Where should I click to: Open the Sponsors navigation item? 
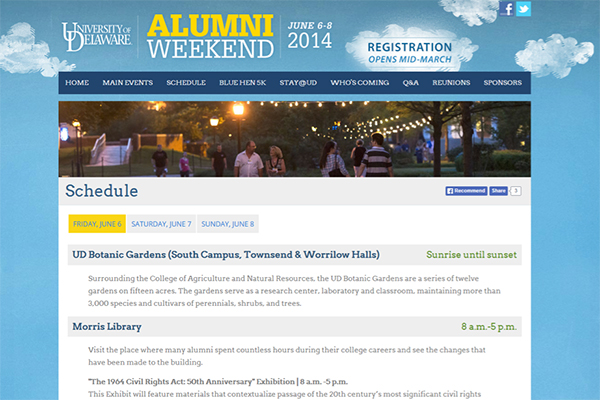pyautogui.click(x=502, y=83)
